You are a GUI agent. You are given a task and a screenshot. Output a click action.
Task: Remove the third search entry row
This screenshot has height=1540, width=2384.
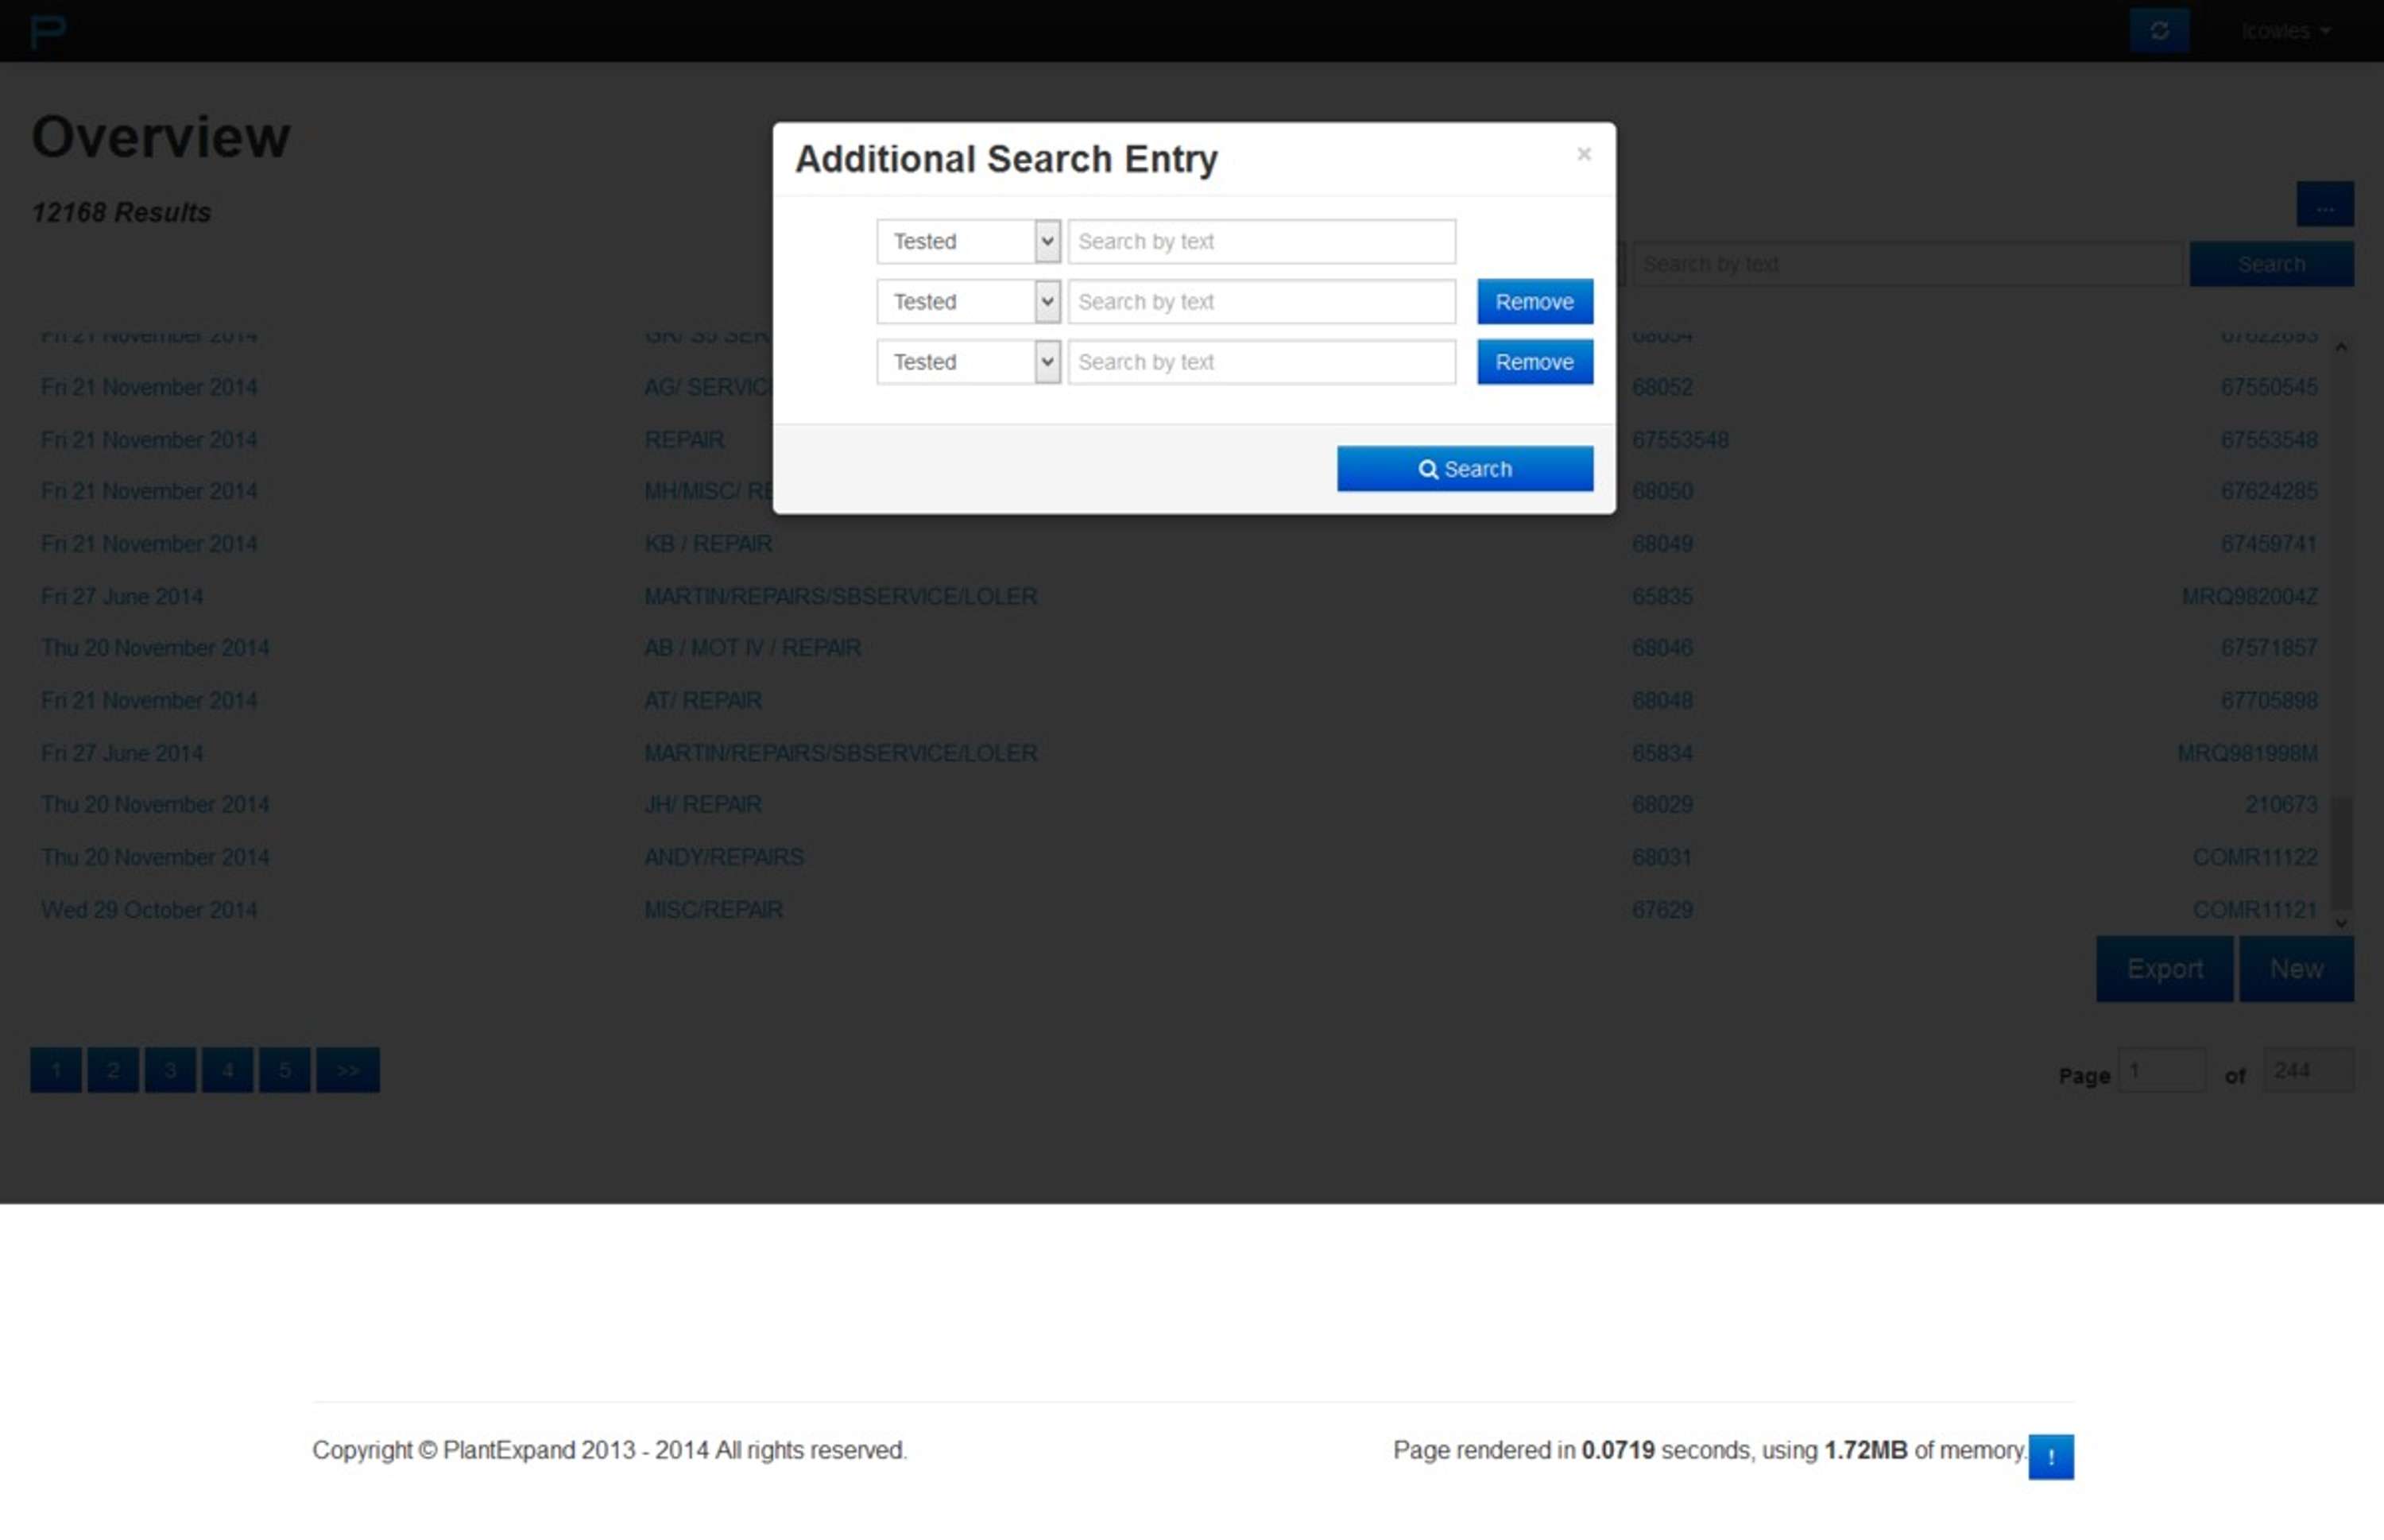[x=1534, y=361]
